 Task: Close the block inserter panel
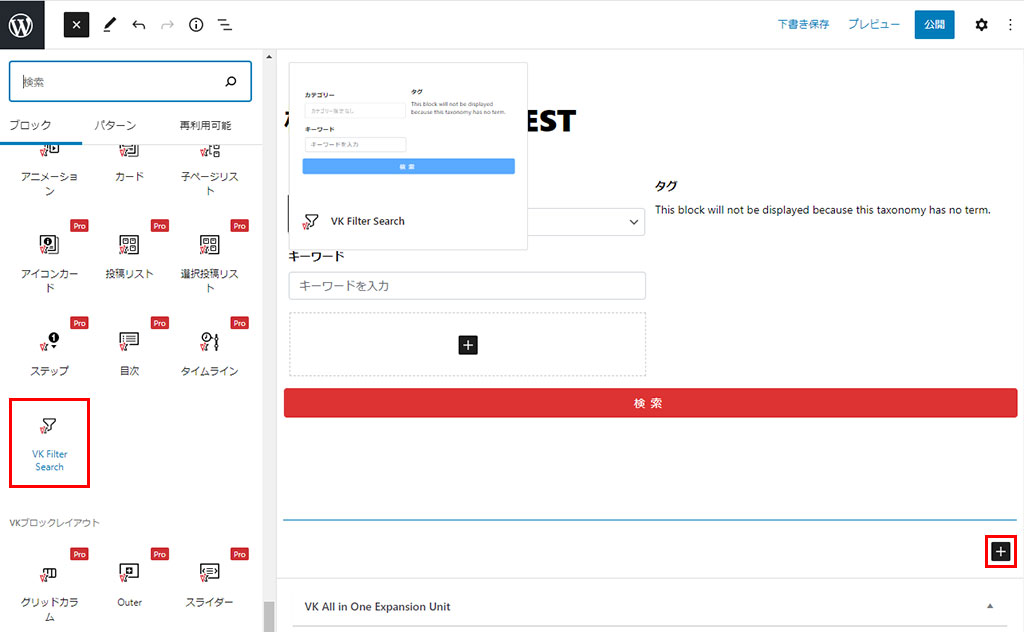(77, 25)
